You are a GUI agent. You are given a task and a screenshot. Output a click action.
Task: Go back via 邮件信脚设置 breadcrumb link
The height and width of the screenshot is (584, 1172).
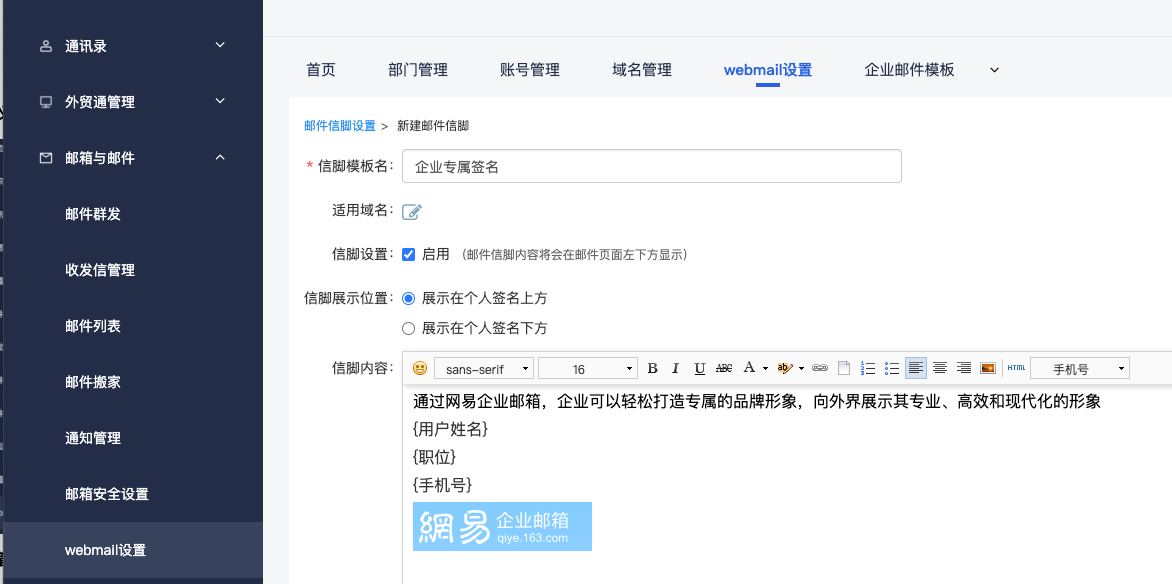click(339, 126)
